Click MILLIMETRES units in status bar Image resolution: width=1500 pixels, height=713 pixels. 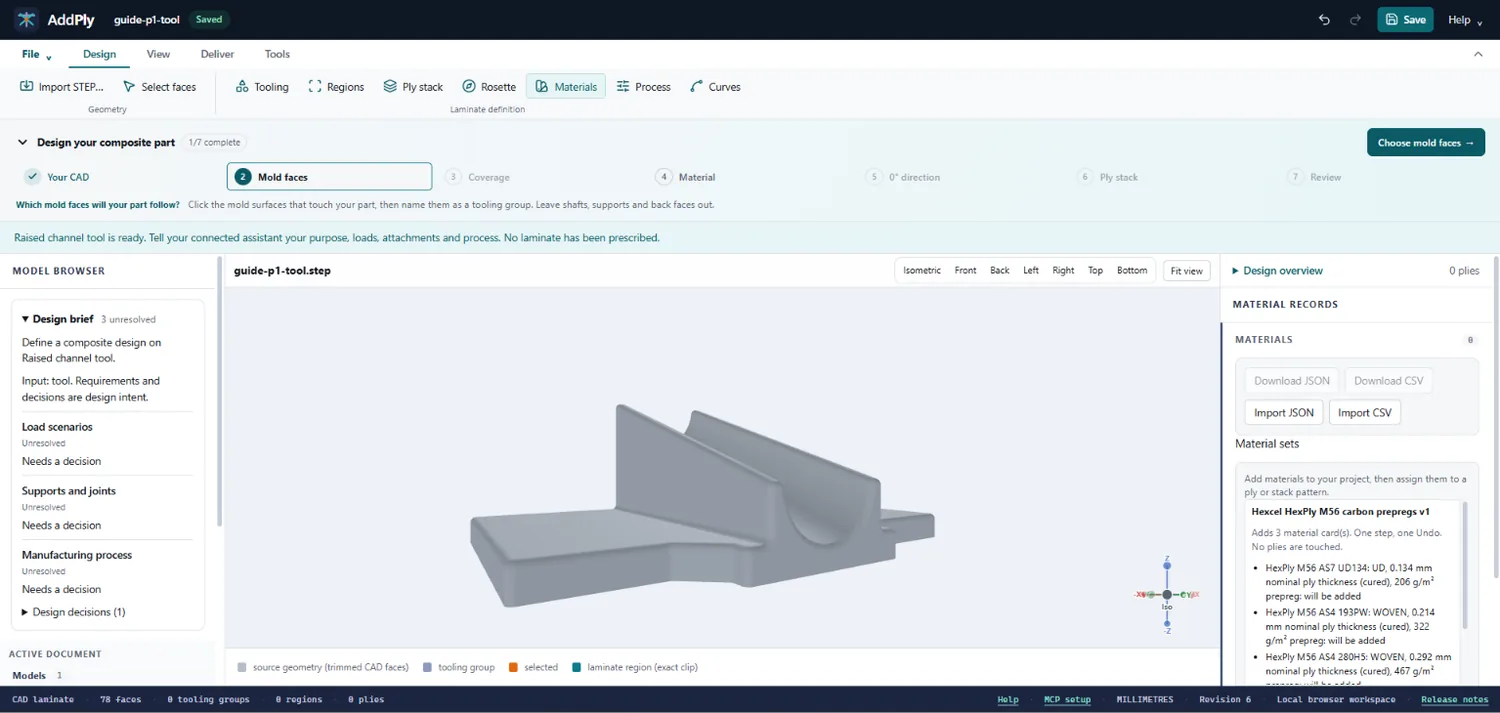[x=1145, y=700]
